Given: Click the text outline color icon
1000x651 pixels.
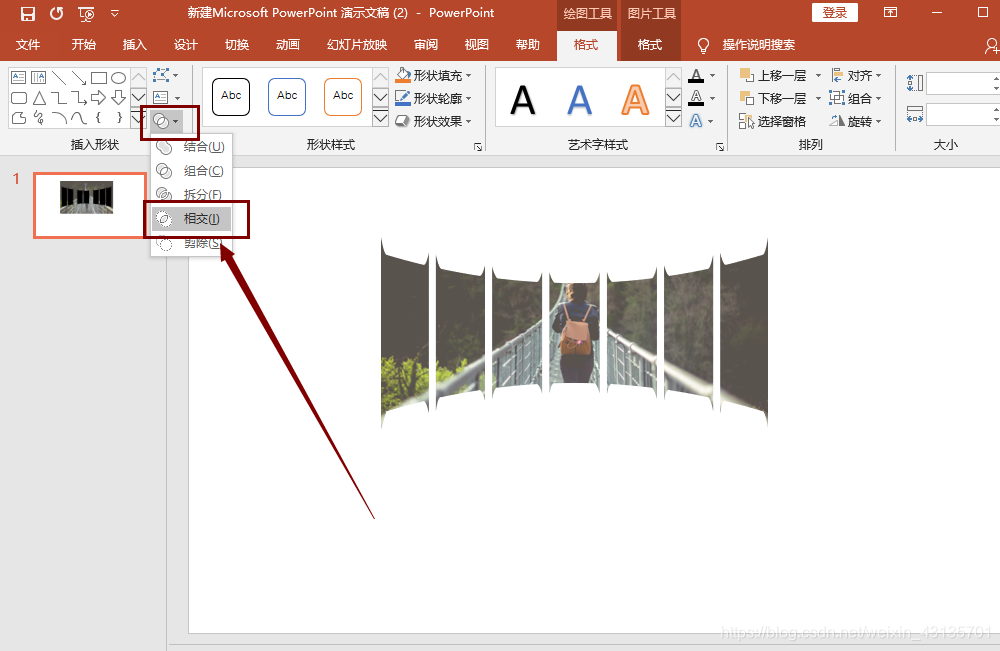Looking at the screenshot, I should (x=696, y=98).
